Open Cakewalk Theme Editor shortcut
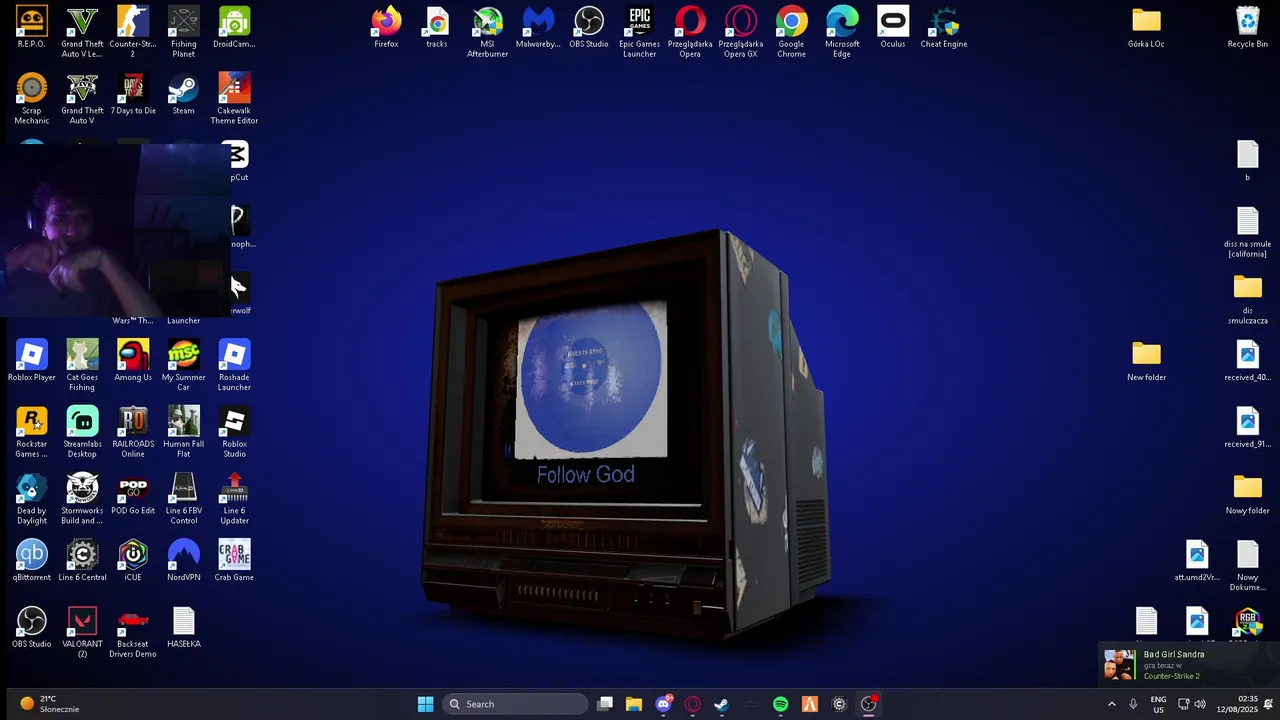Viewport: 1280px width, 720px height. point(234,99)
